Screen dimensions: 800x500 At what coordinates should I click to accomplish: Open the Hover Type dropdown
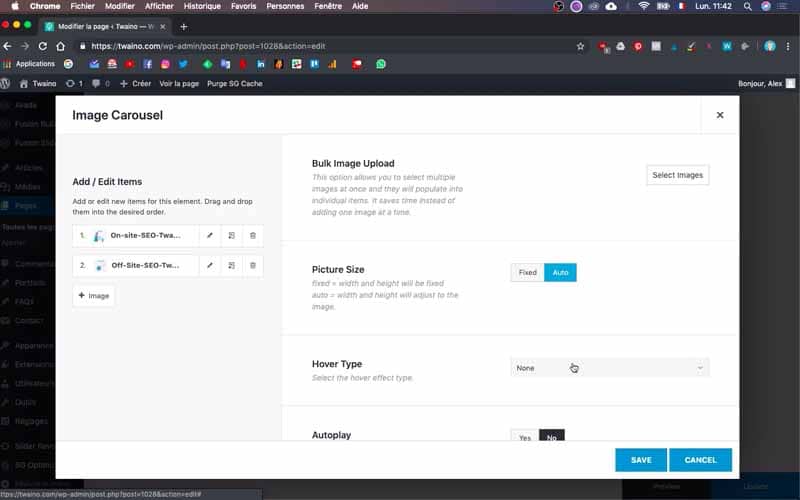point(610,368)
